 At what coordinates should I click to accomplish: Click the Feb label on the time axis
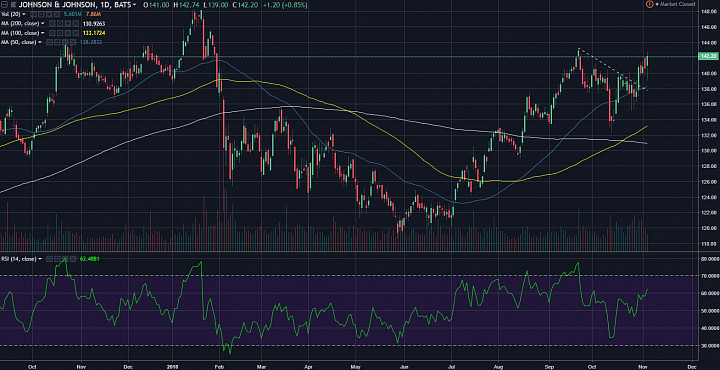[219, 367]
